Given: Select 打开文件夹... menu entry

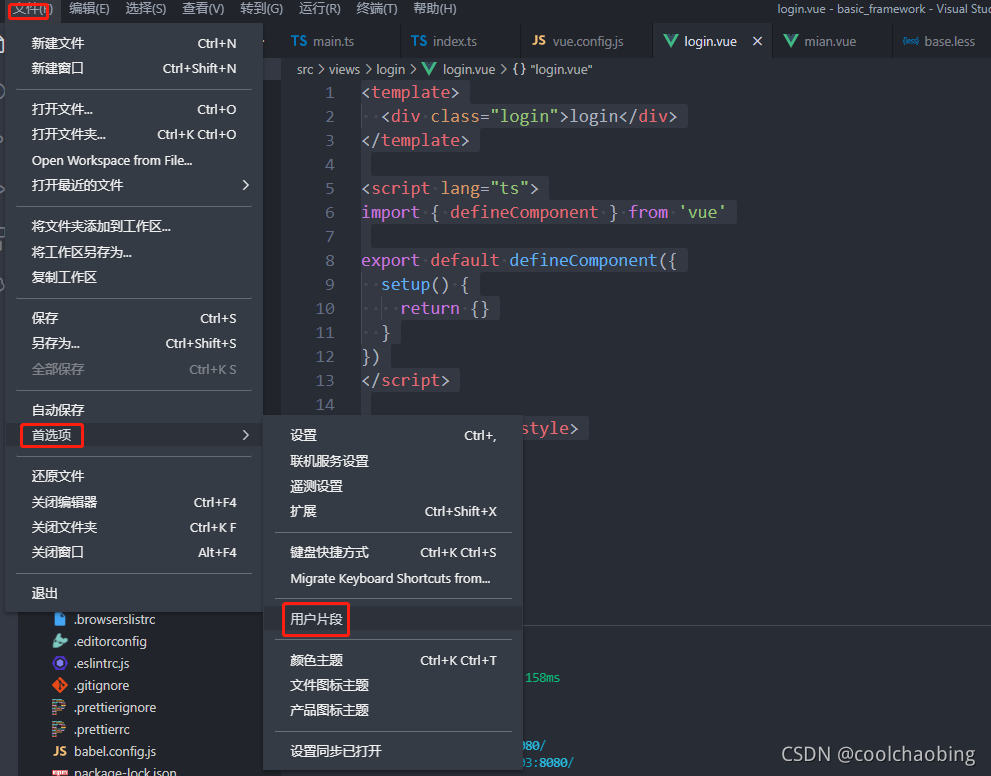Looking at the screenshot, I should coord(134,135).
